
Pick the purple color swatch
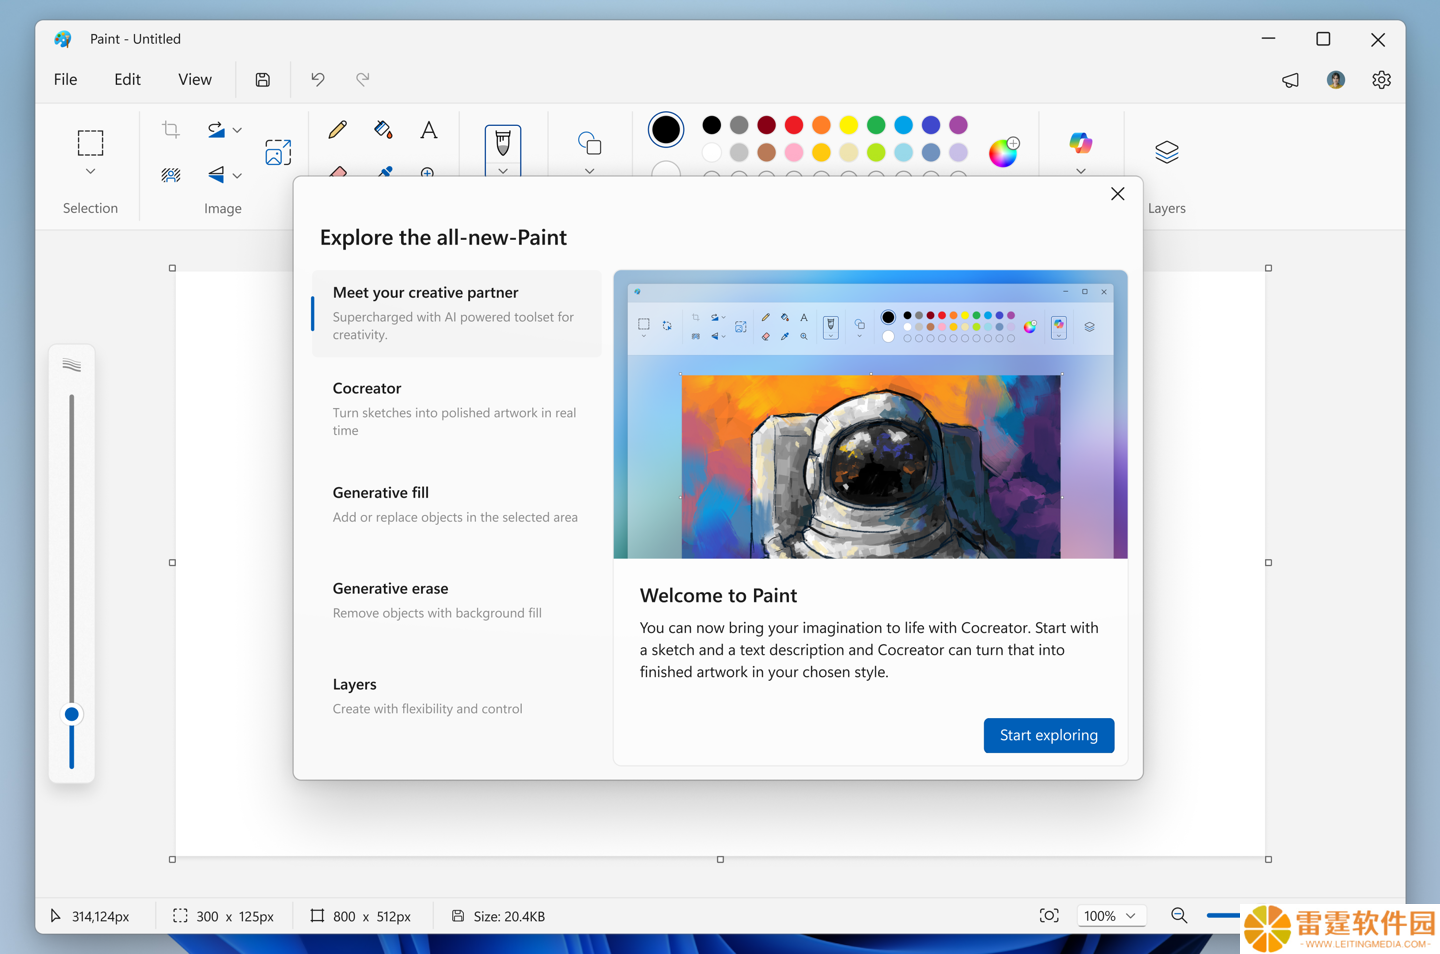point(958,125)
